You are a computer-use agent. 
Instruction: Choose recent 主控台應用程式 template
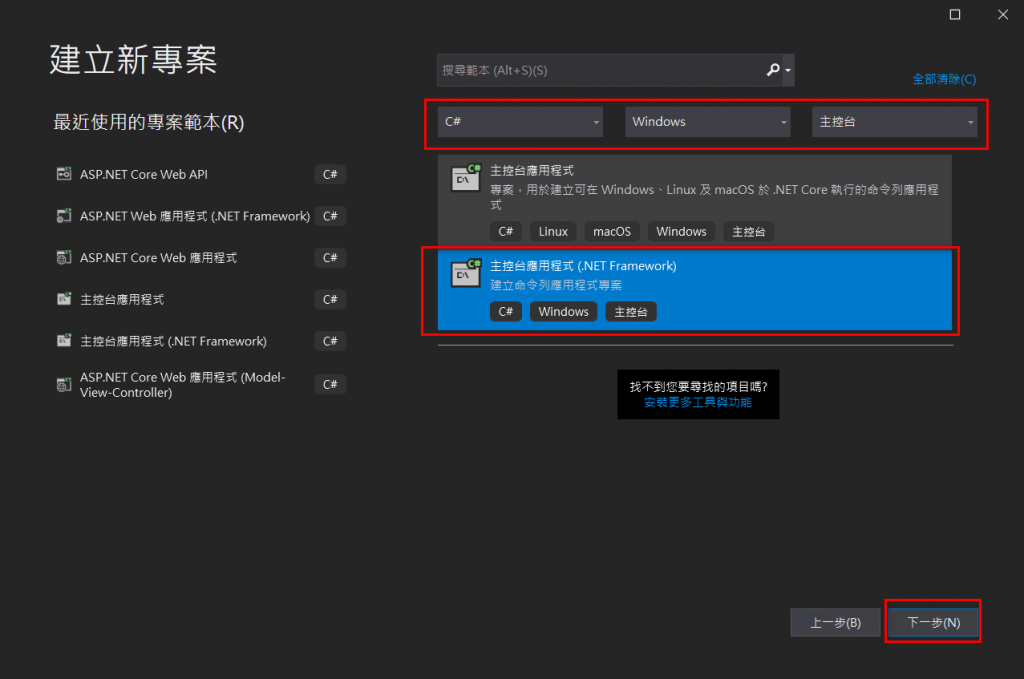click(x=200, y=300)
